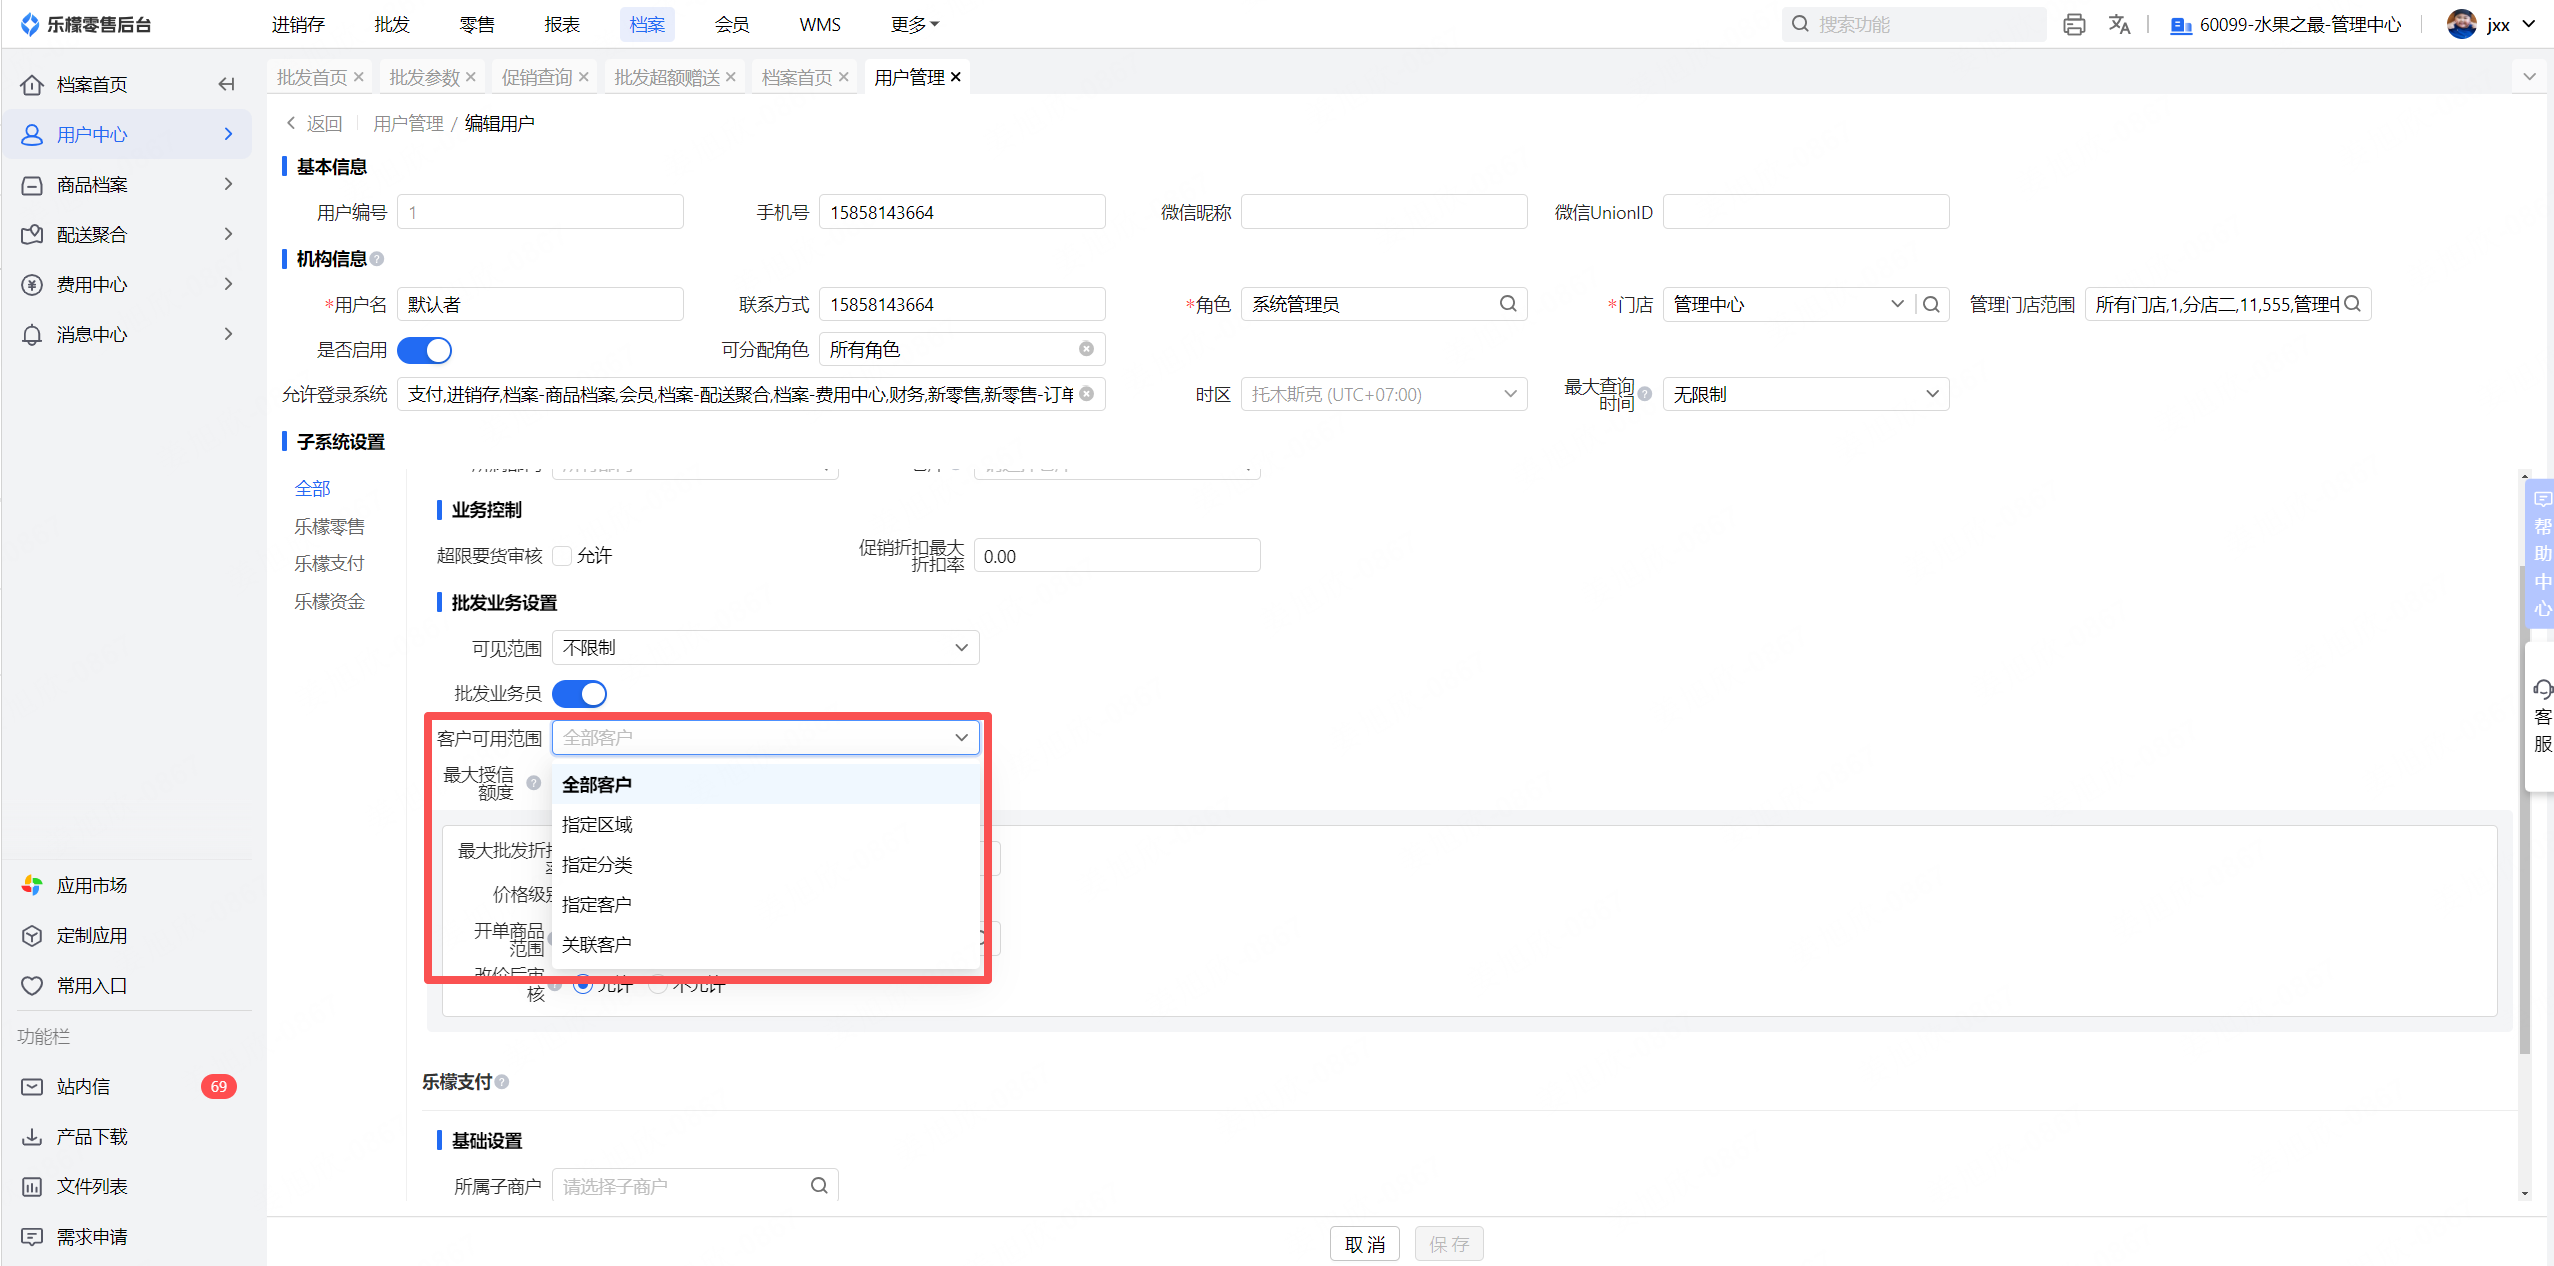Open 应用市场 from the sidebar
Viewport: 2554px width, 1266px height.
pos(91,886)
